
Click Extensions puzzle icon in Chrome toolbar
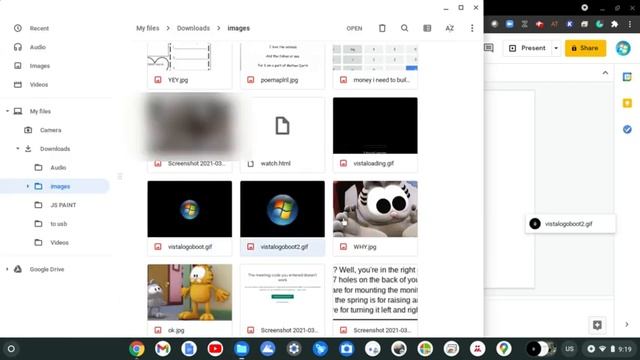[x=614, y=24]
